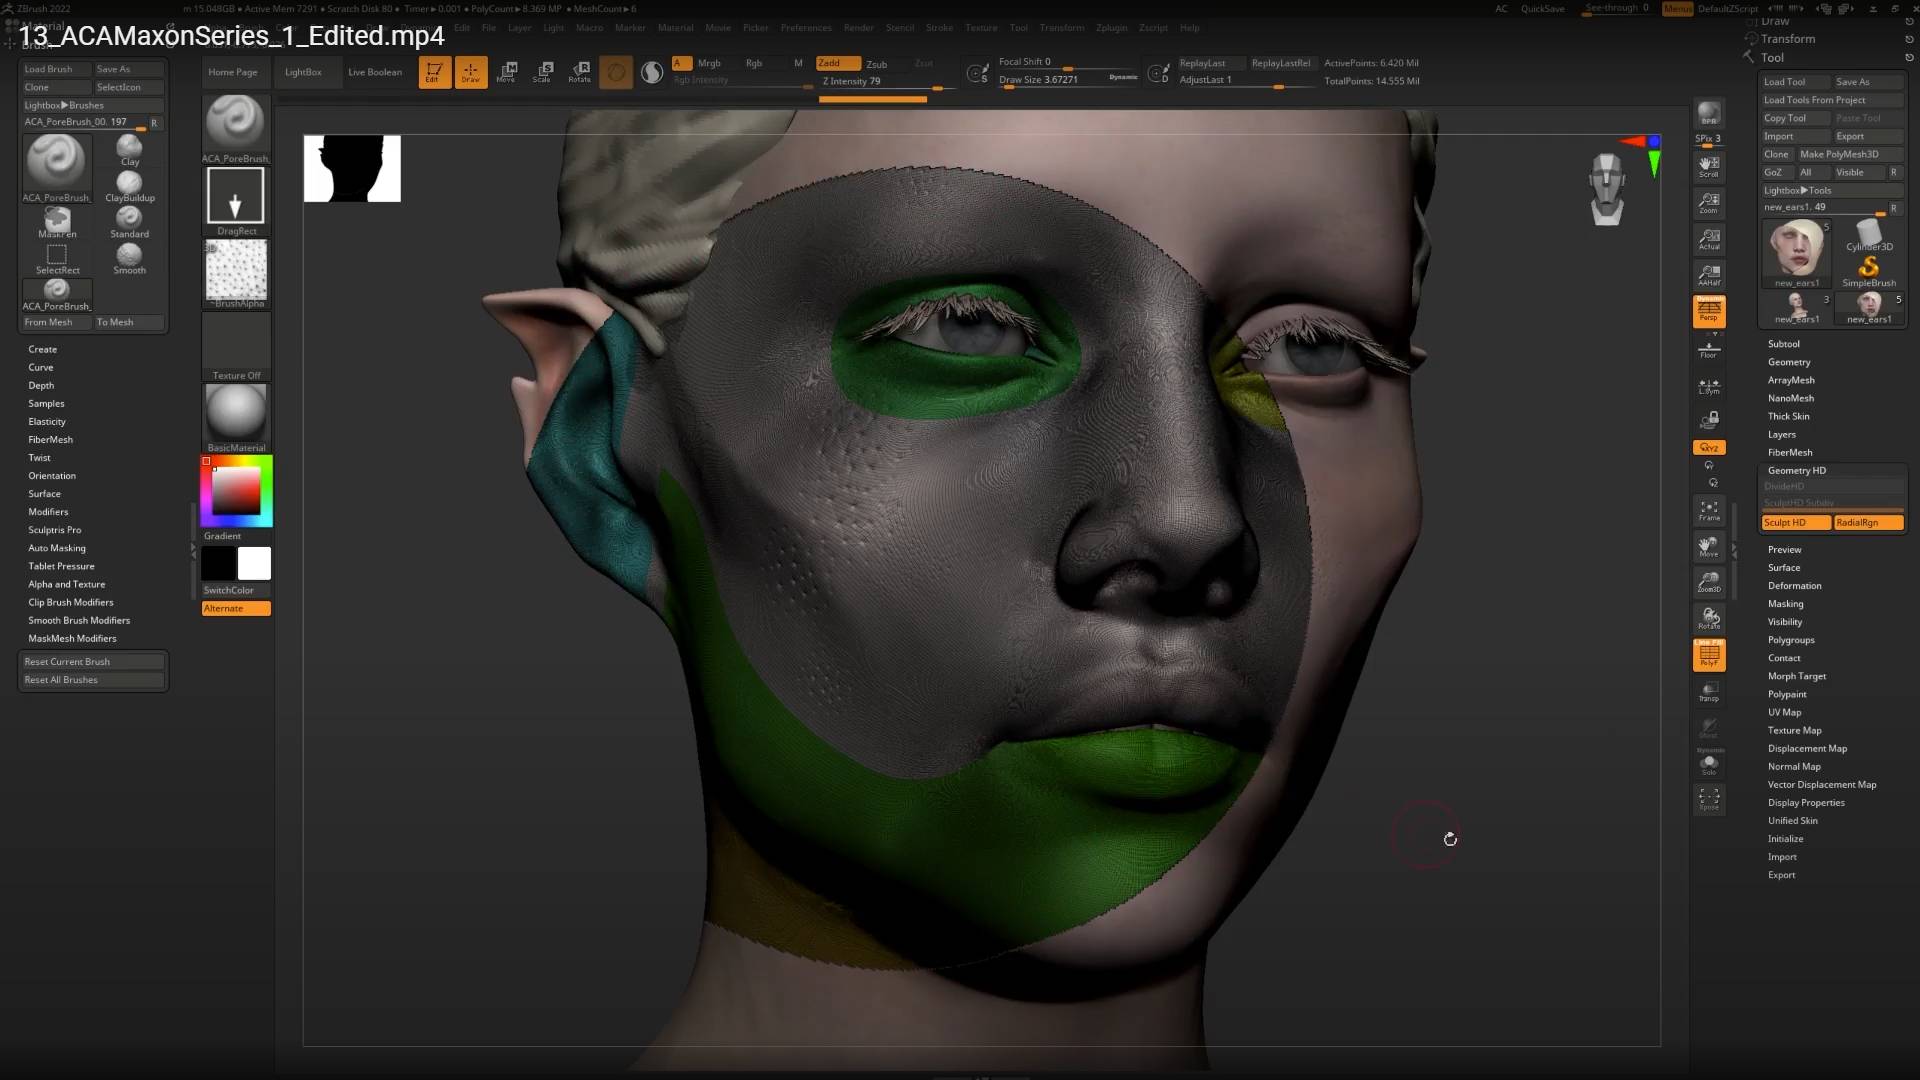Toggle Persp perspective mode
Screen dimensions: 1920x1080
[1709, 311]
